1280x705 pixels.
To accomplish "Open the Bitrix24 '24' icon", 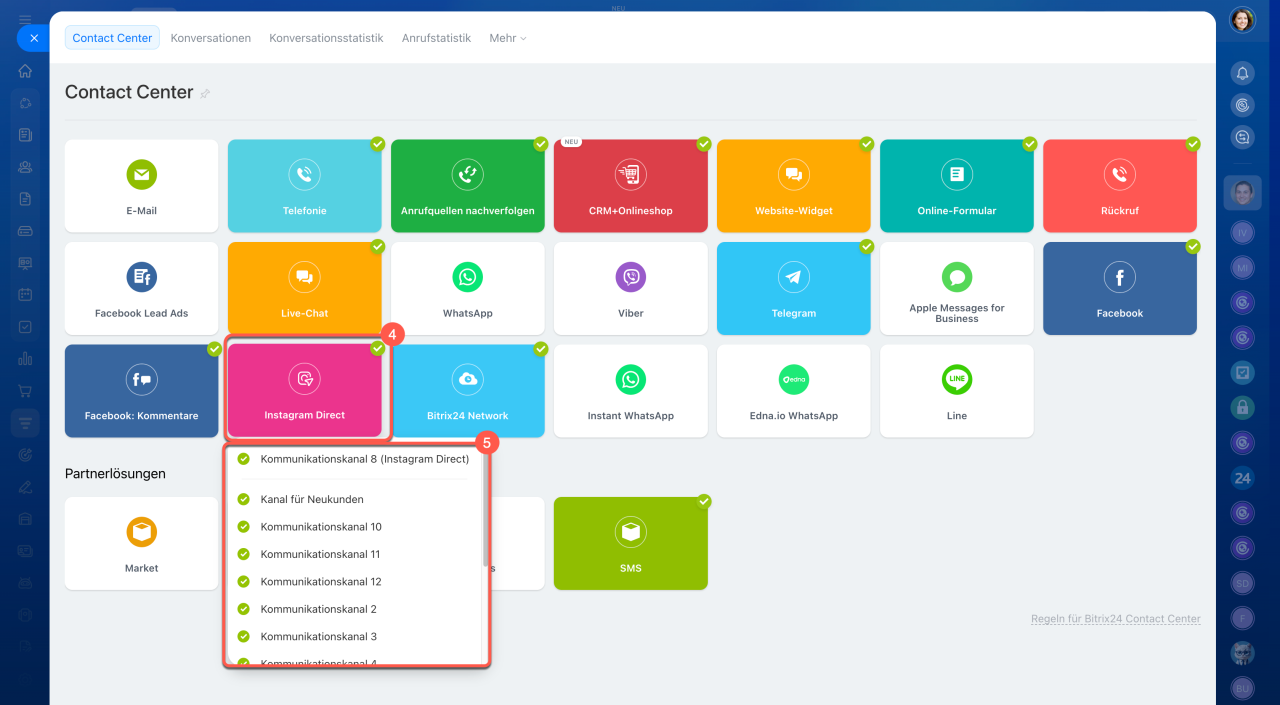I will (1242, 478).
